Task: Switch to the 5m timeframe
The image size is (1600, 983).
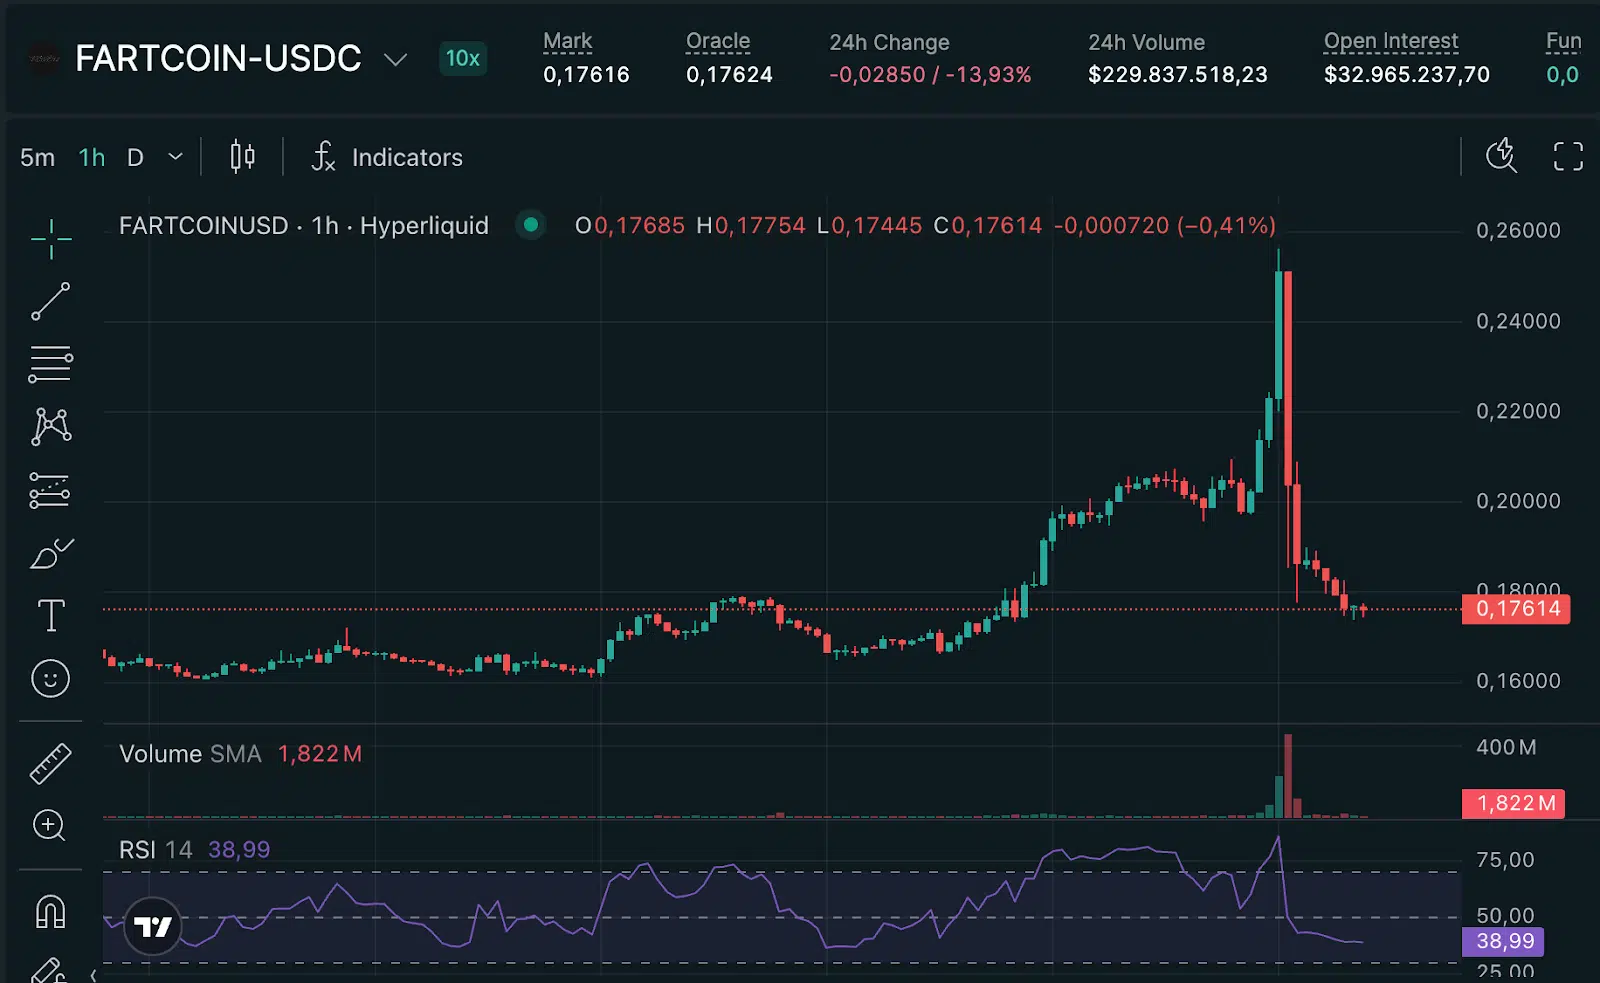Action: tap(36, 157)
